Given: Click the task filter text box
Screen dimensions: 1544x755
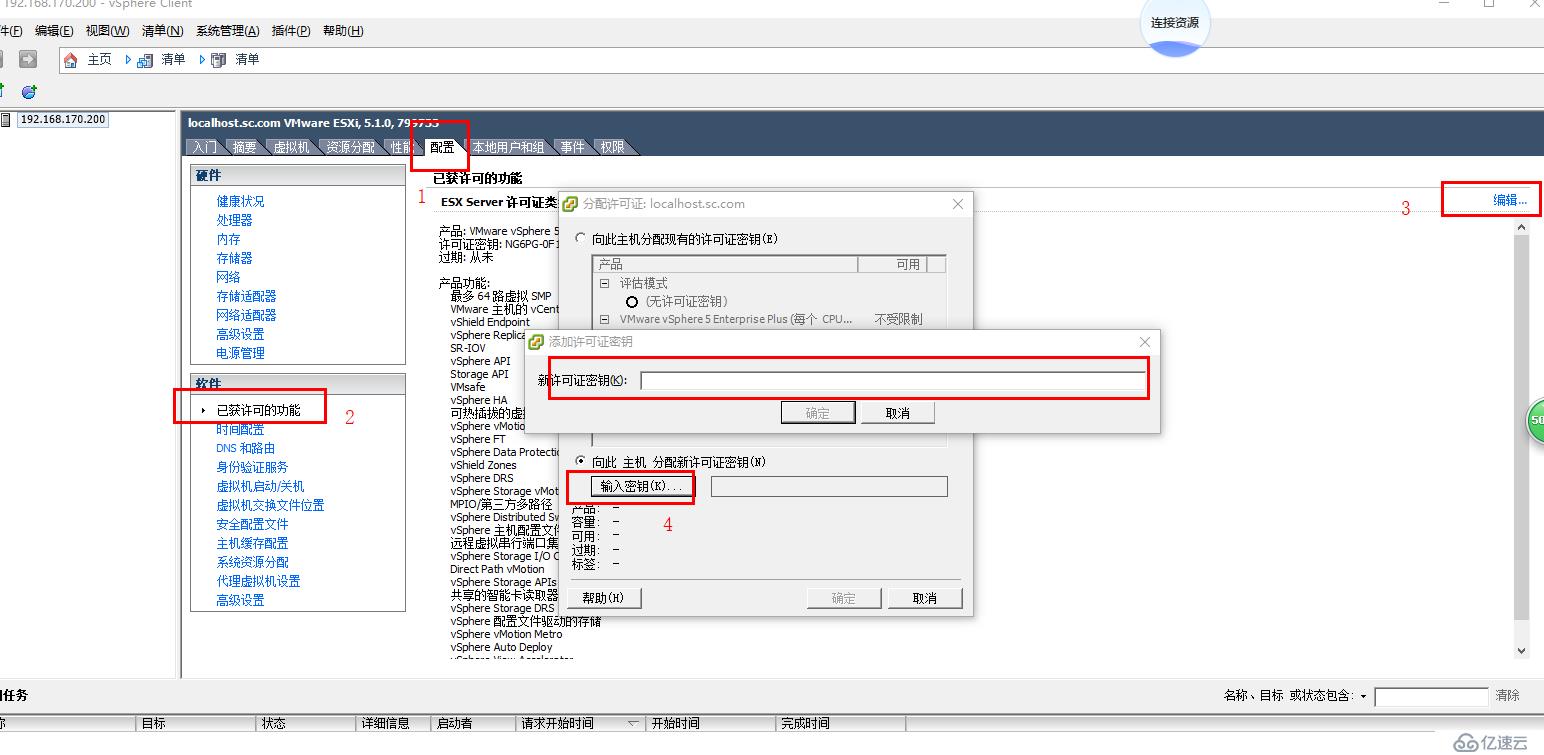Looking at the screenshot, I should (x=1431, y=696).
